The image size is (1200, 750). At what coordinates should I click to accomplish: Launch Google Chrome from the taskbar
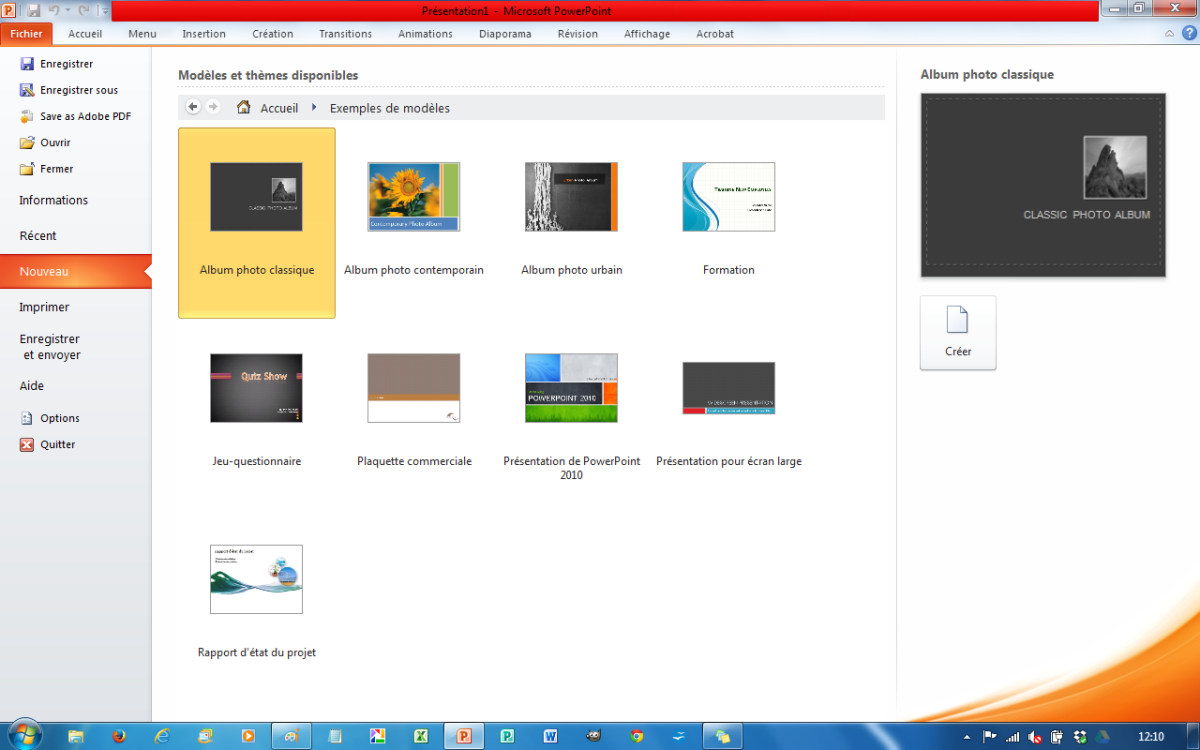tap(637, 736)
